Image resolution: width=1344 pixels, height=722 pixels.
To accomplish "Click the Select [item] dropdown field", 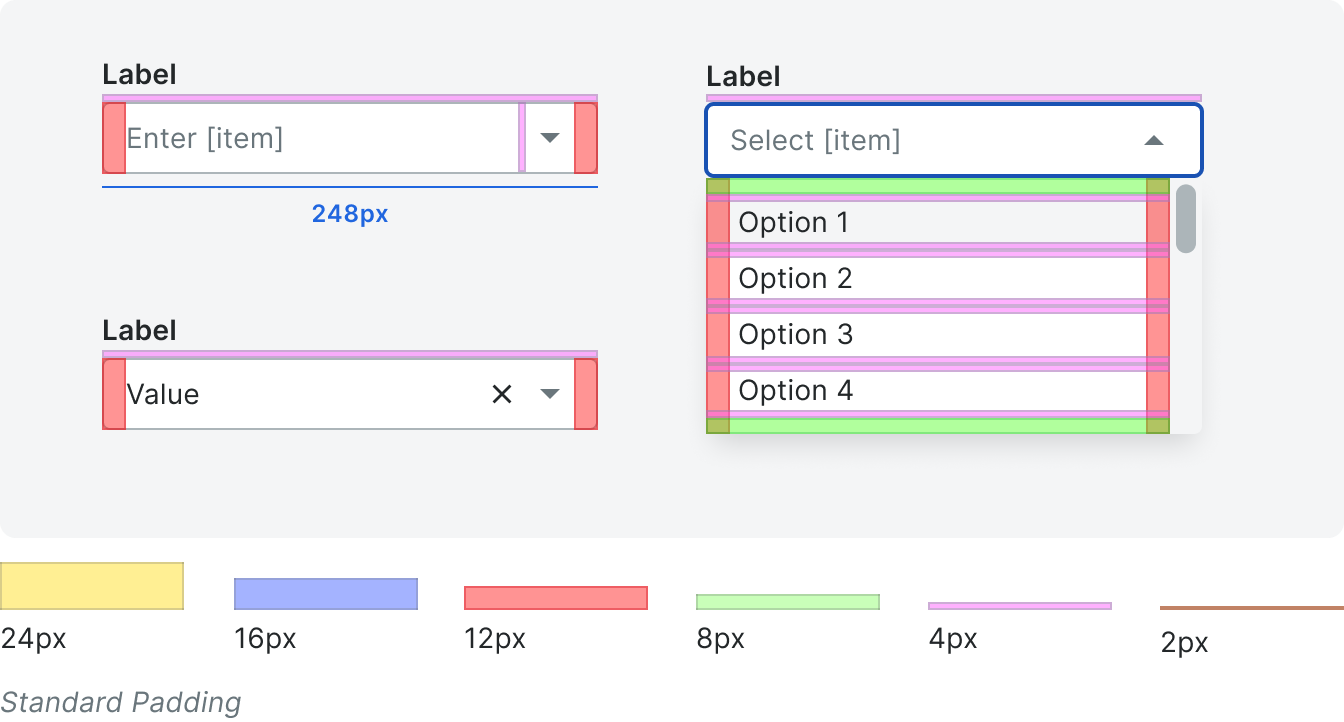I will (x=954, y=140).
